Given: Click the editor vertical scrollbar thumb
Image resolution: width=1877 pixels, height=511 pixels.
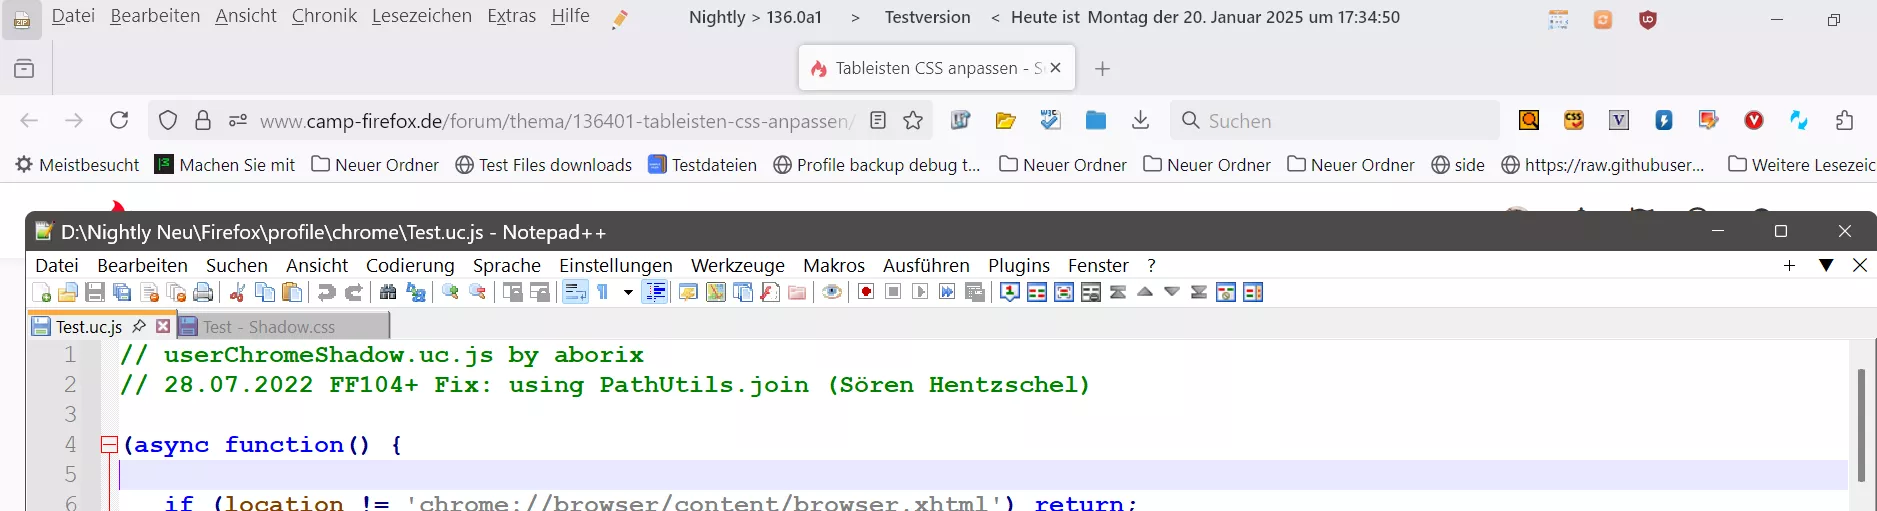Looking at the screenshot, I should tap(1861, 425).
